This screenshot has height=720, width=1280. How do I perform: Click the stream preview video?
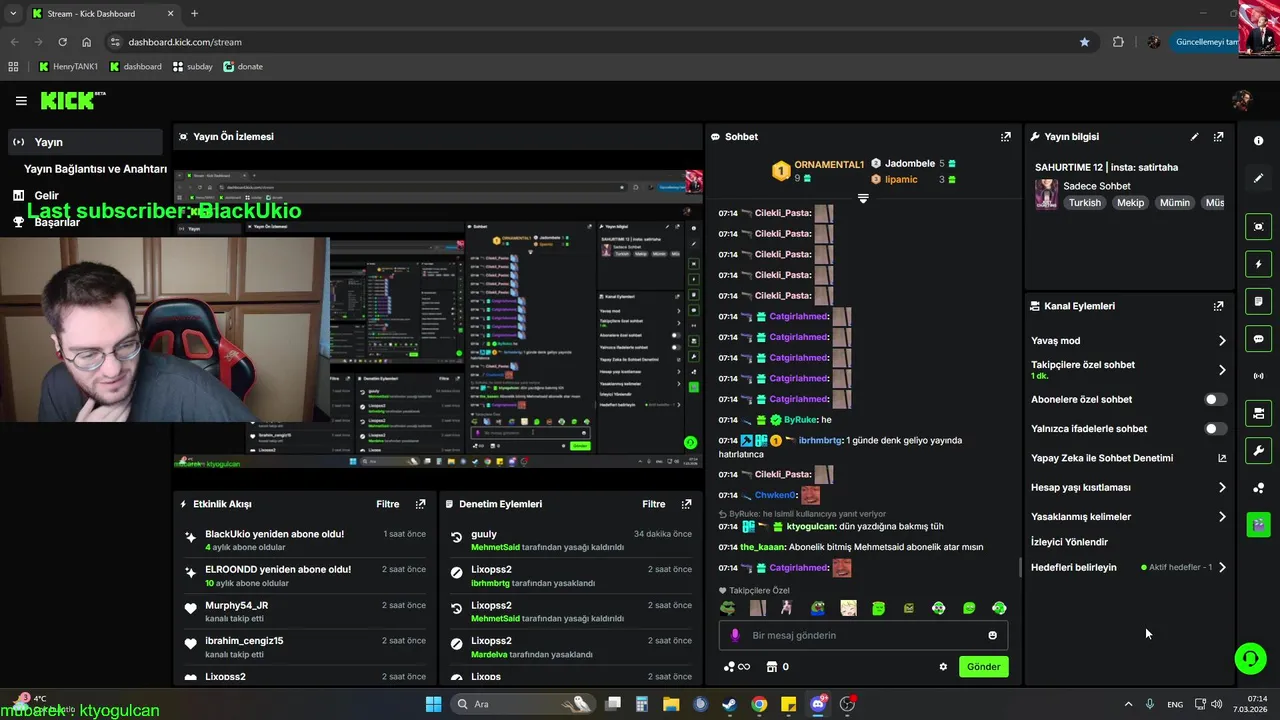click(x=438, y=319)
